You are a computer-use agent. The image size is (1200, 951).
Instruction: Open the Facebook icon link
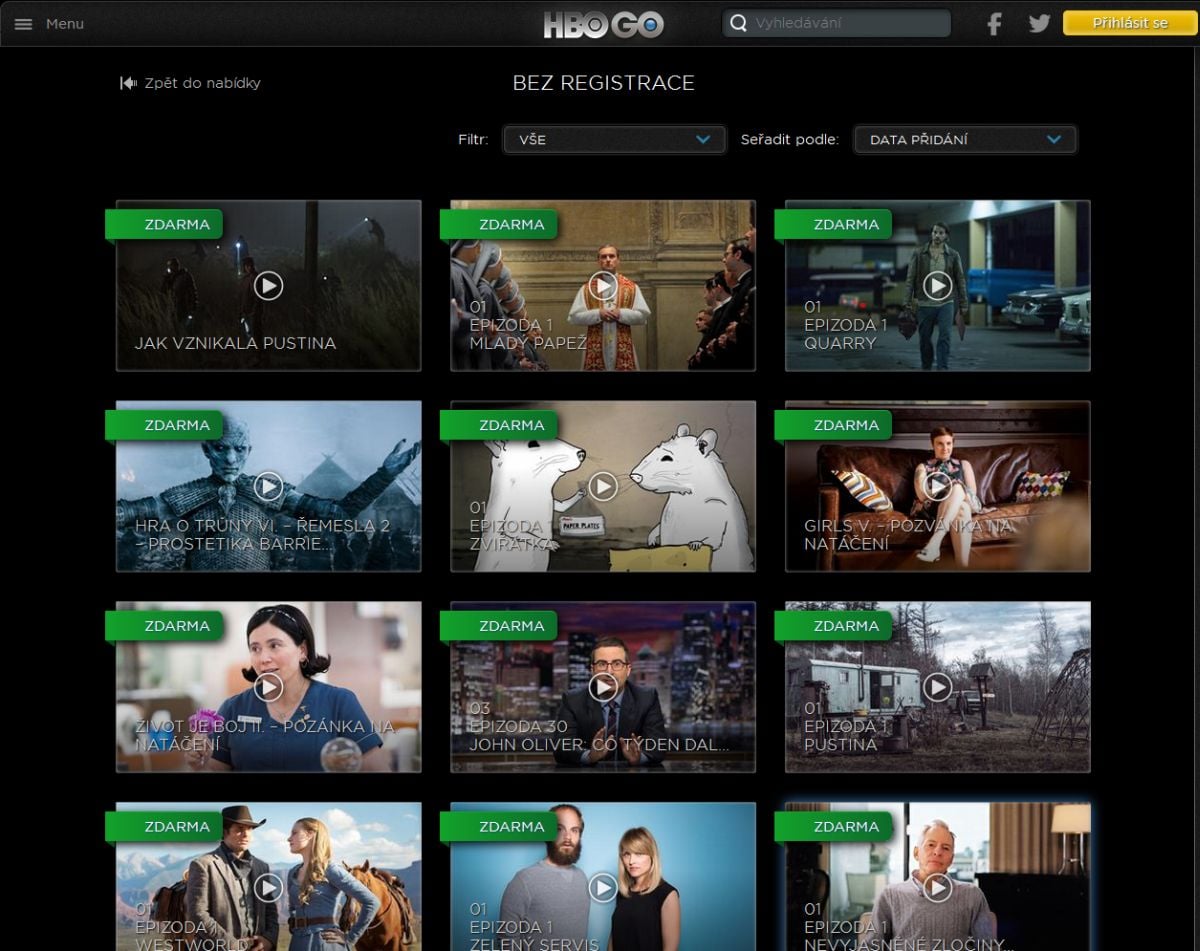[994, 24]
